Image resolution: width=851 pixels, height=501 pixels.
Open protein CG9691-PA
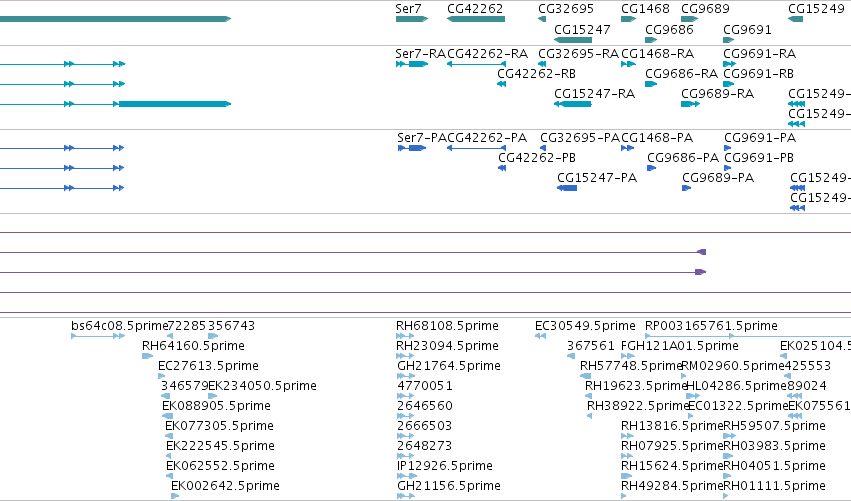[760, 138]
